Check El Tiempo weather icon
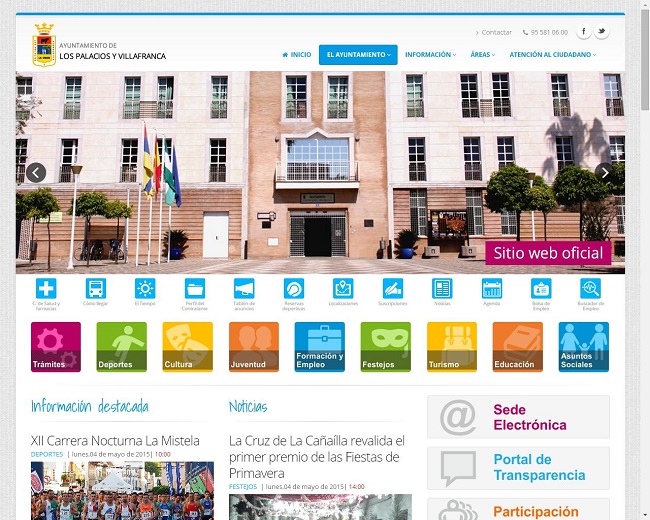The image size is (650, 520). (145, 288)
